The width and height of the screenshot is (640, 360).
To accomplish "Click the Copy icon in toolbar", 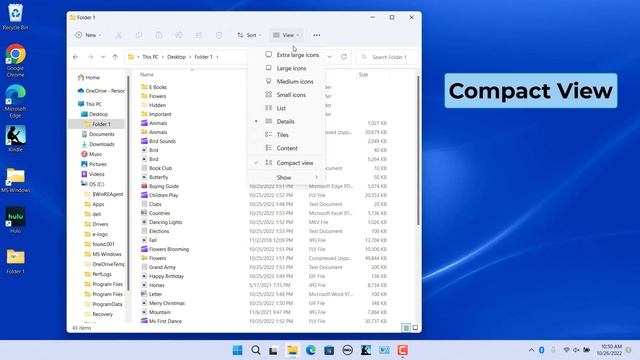I will click(139, 36).
